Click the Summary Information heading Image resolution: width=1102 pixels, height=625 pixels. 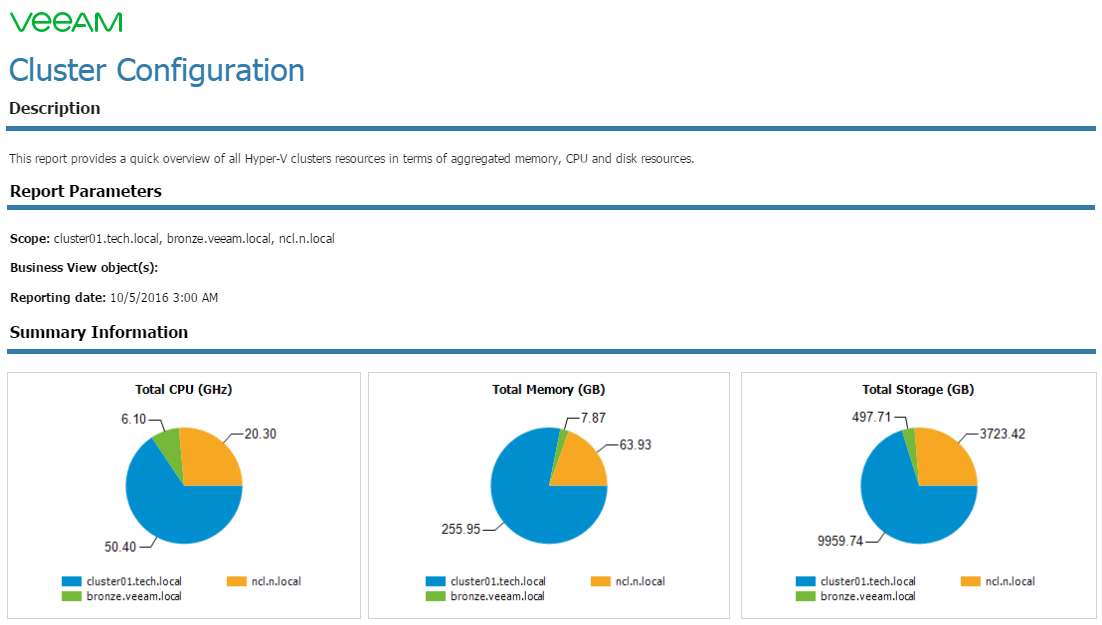pyautogui.click(x=99, y=333)
